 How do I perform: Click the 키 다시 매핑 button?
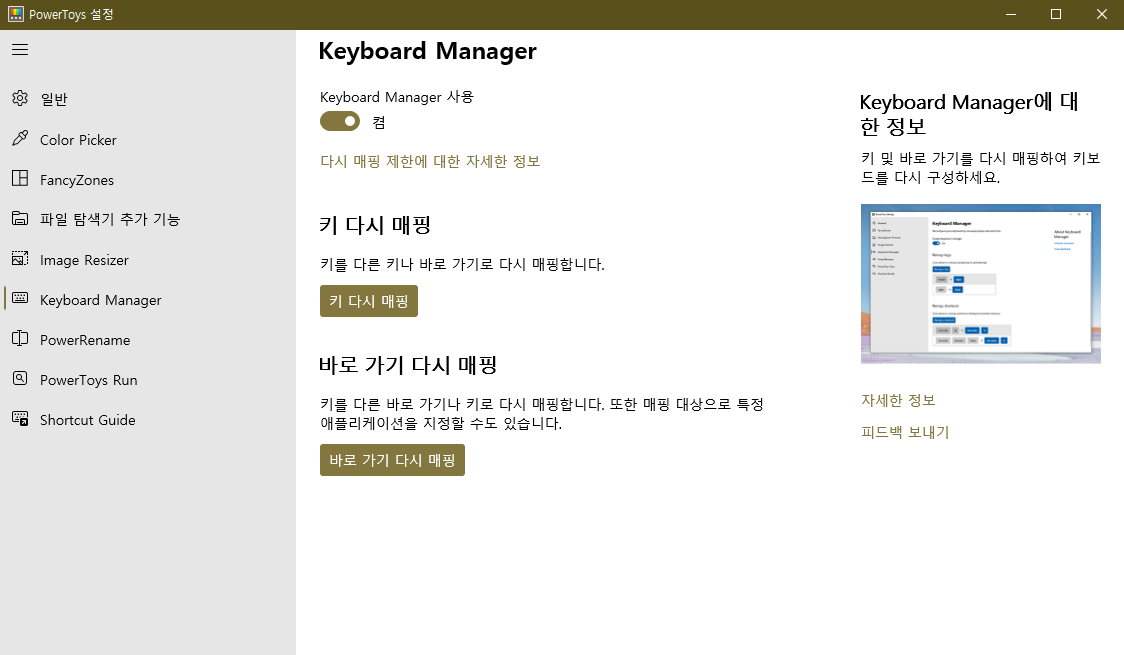[x=368, y=301]
